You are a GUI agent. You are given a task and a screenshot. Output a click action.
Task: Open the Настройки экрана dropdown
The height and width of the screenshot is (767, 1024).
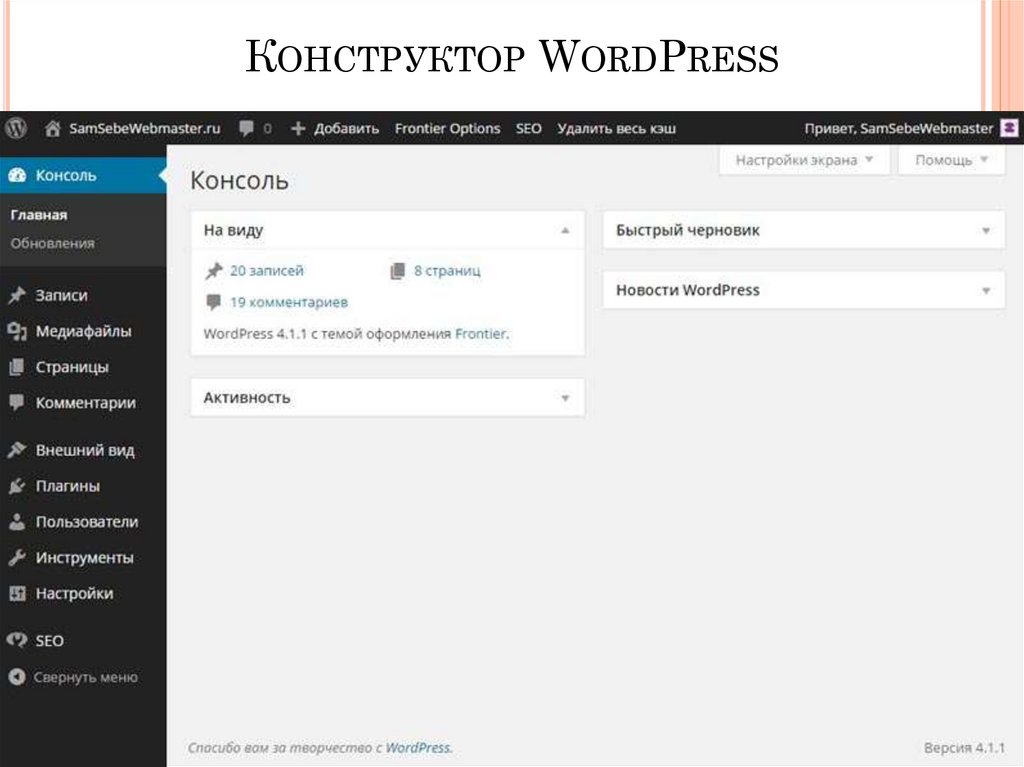(x=803, y=159)
